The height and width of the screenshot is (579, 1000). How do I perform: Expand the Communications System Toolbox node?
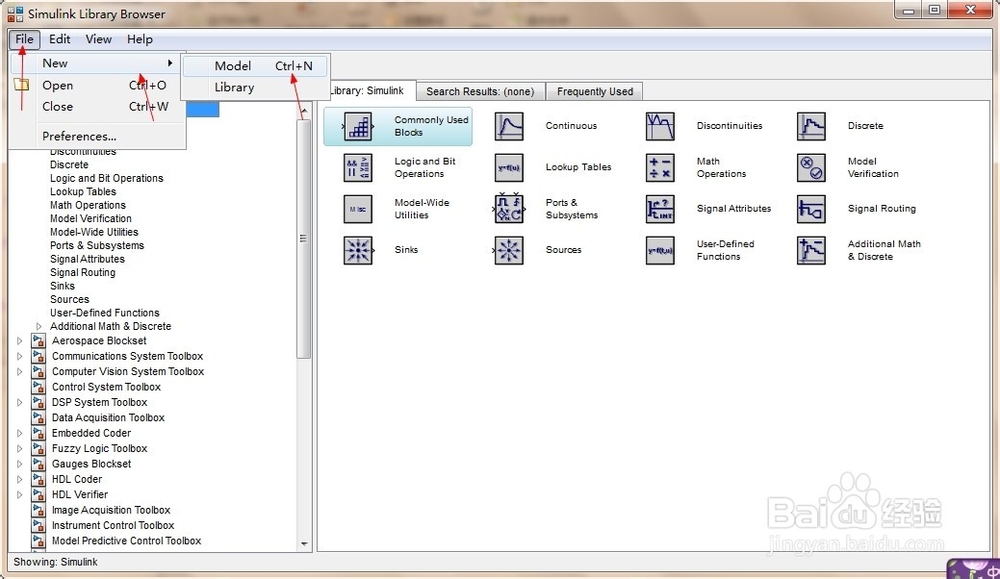[19, 356]
